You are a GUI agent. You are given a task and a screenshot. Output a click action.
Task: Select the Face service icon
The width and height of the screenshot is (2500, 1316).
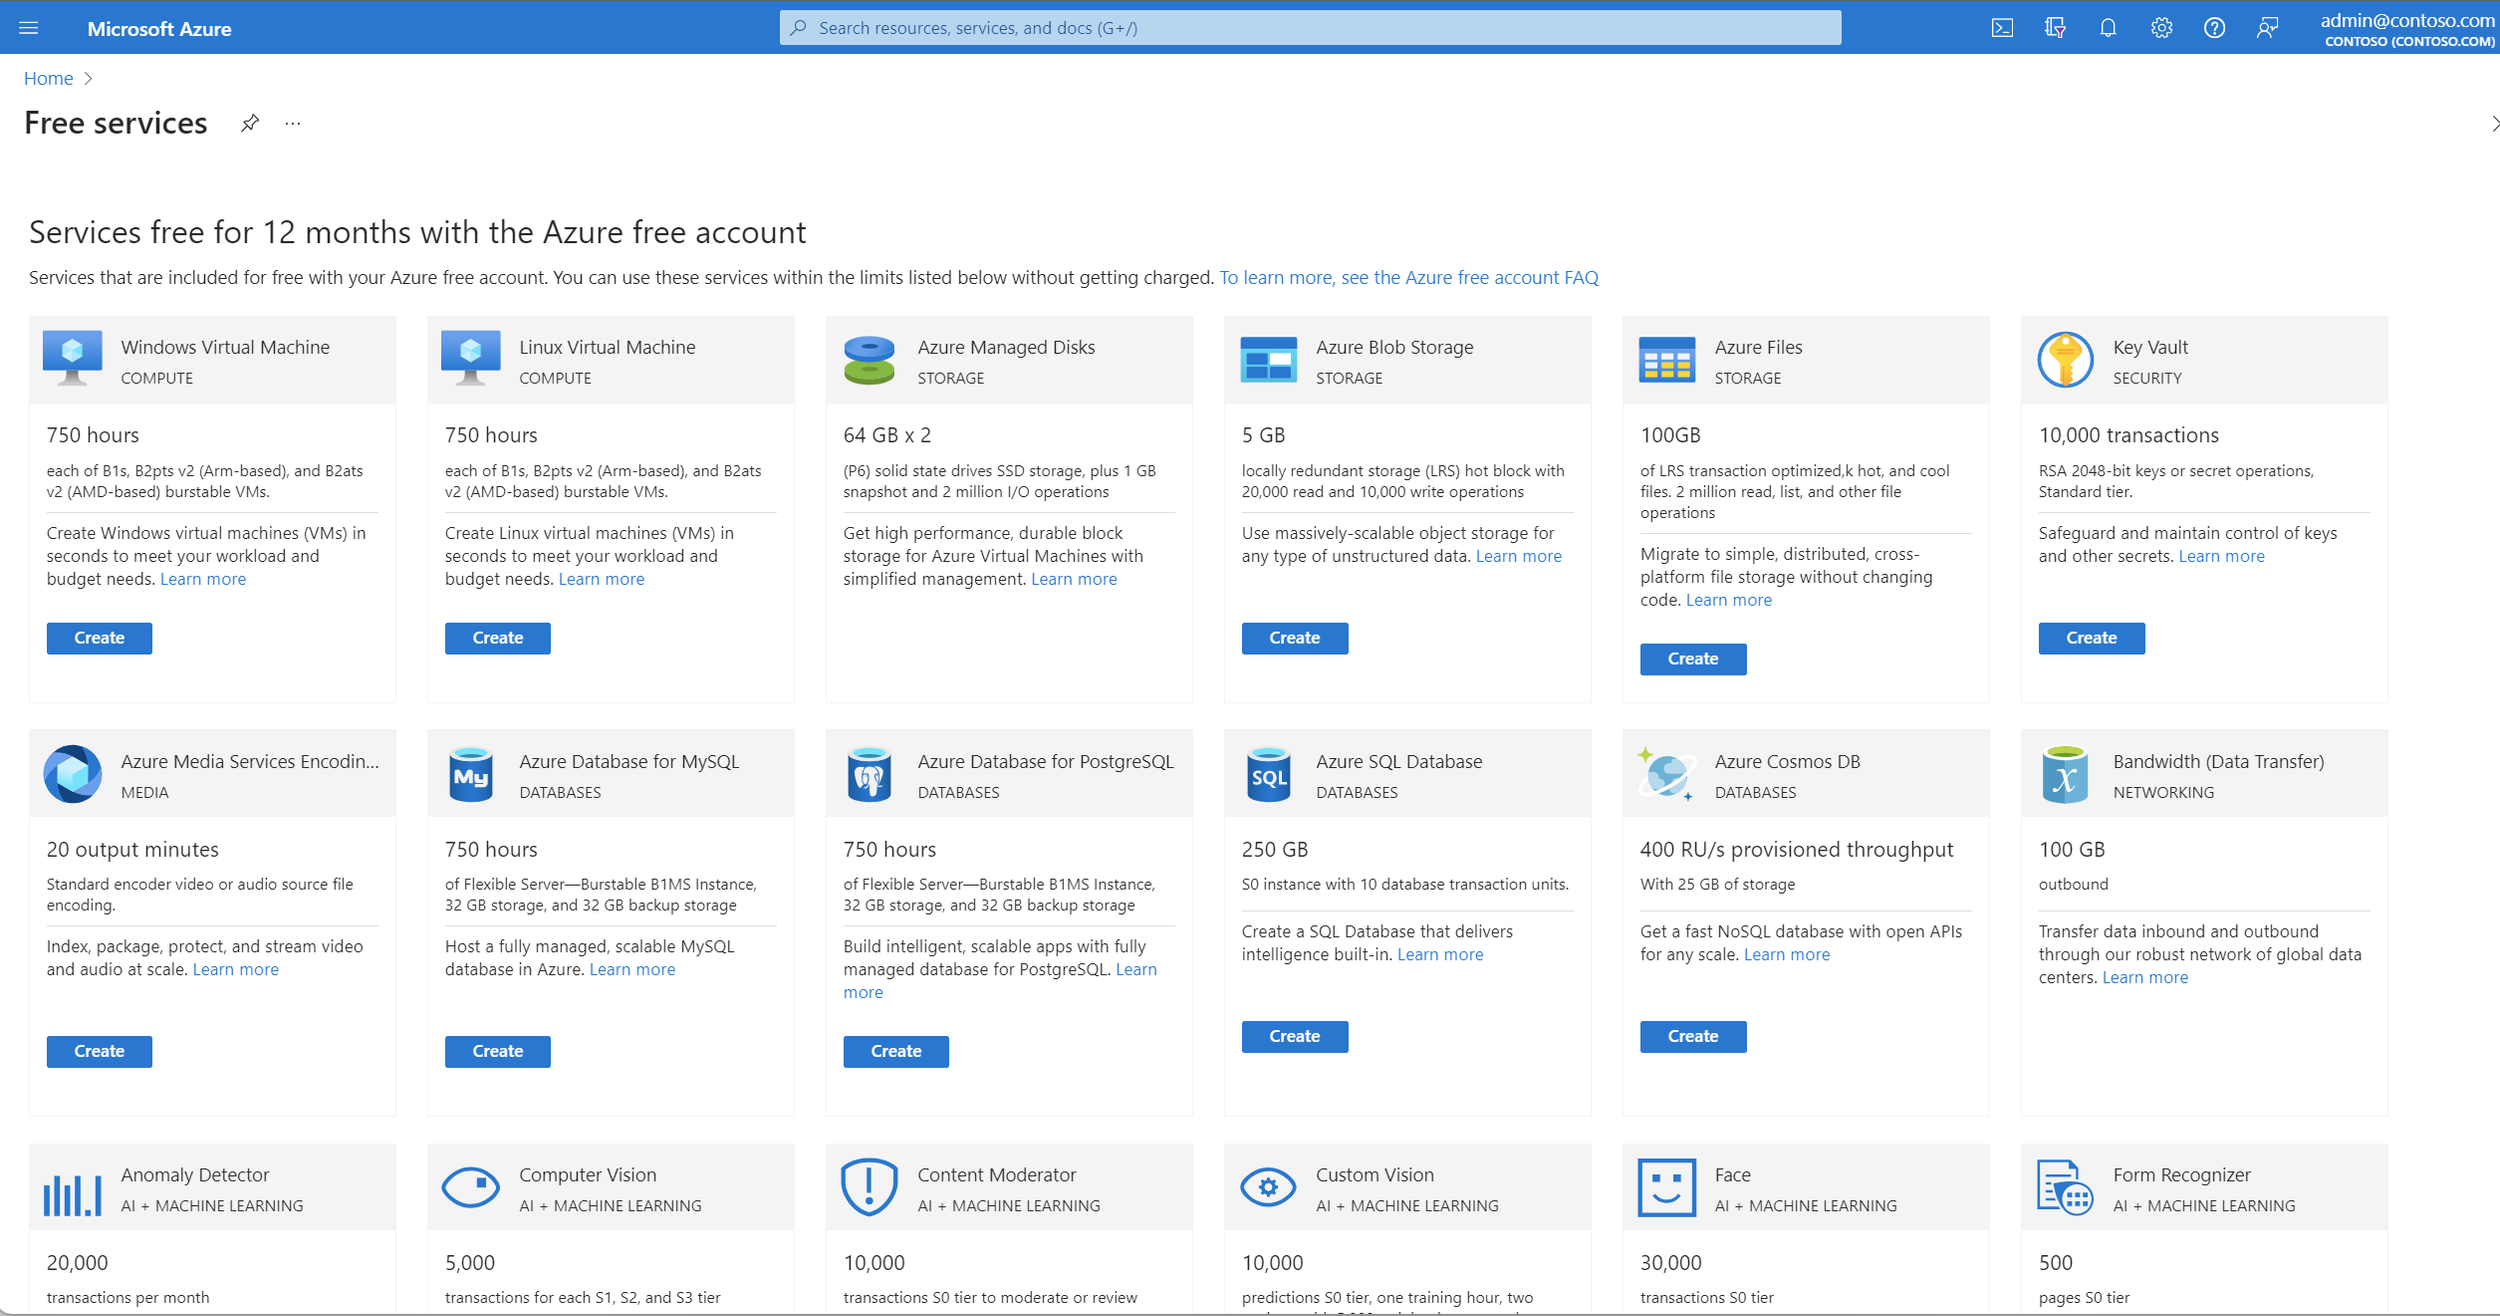[x=1667, y=1187]
